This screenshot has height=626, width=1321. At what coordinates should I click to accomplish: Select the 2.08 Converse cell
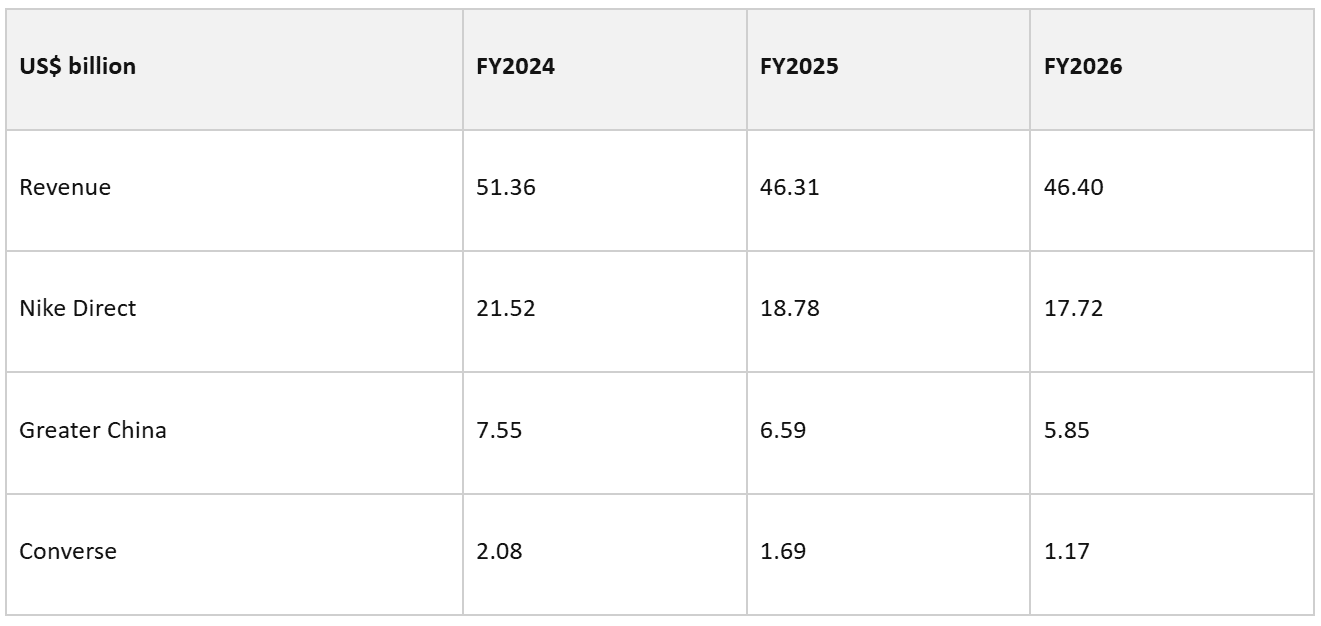pos(604,553)
